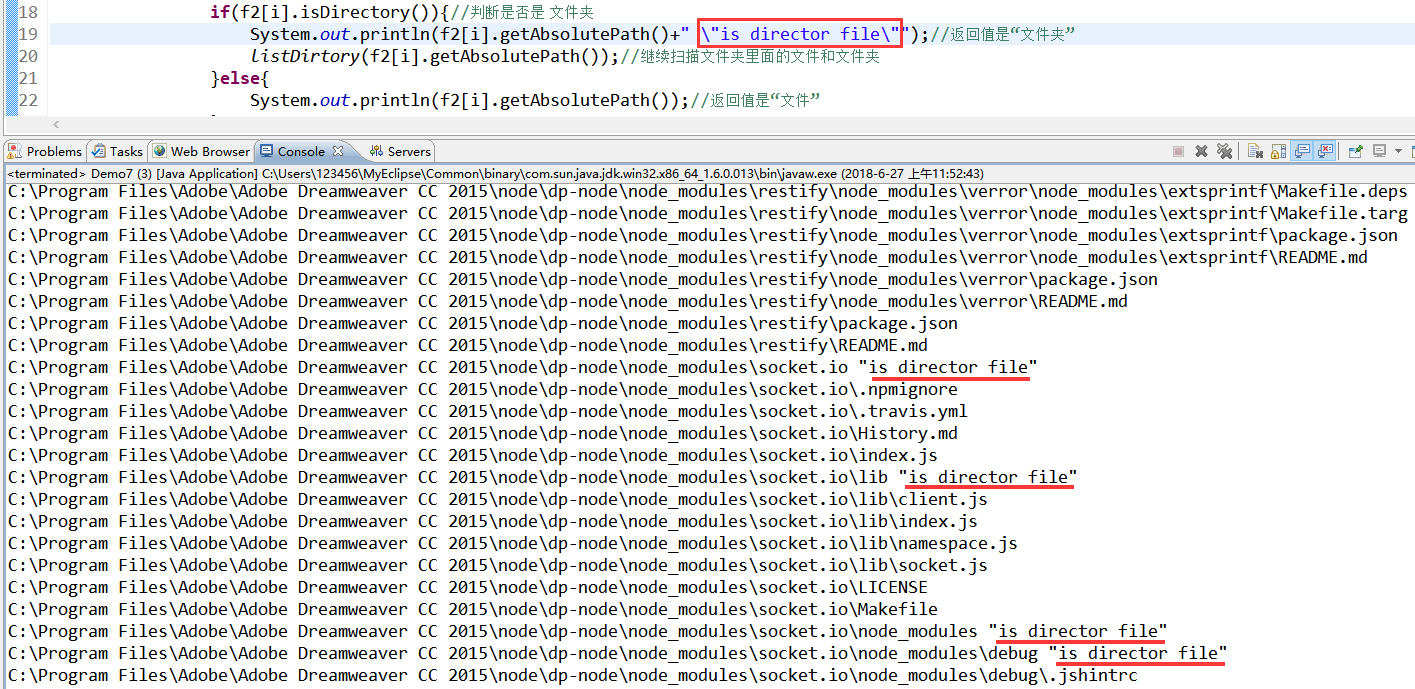The image size is (1415, 689).
Task: Open the Display Selected Console dropdown arrow
Action: pyautogui.click(x=1398, y=151)
